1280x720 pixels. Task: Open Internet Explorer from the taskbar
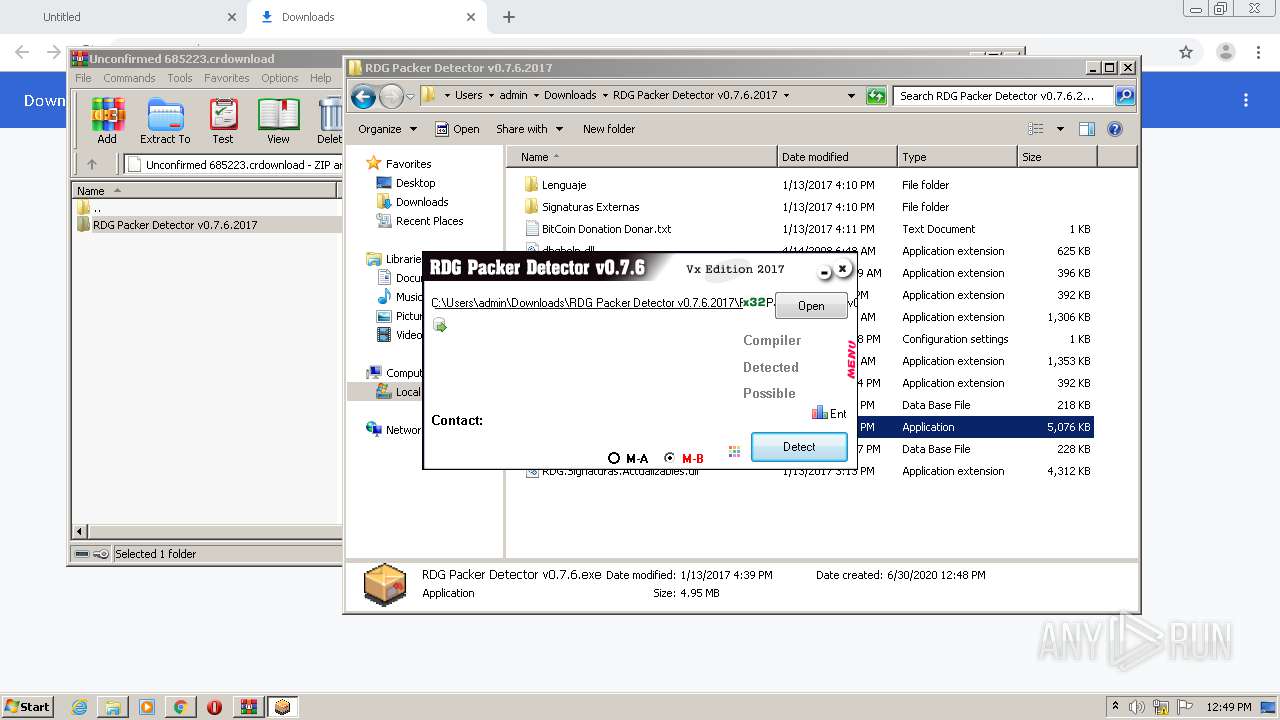click(x=79, y=707)
